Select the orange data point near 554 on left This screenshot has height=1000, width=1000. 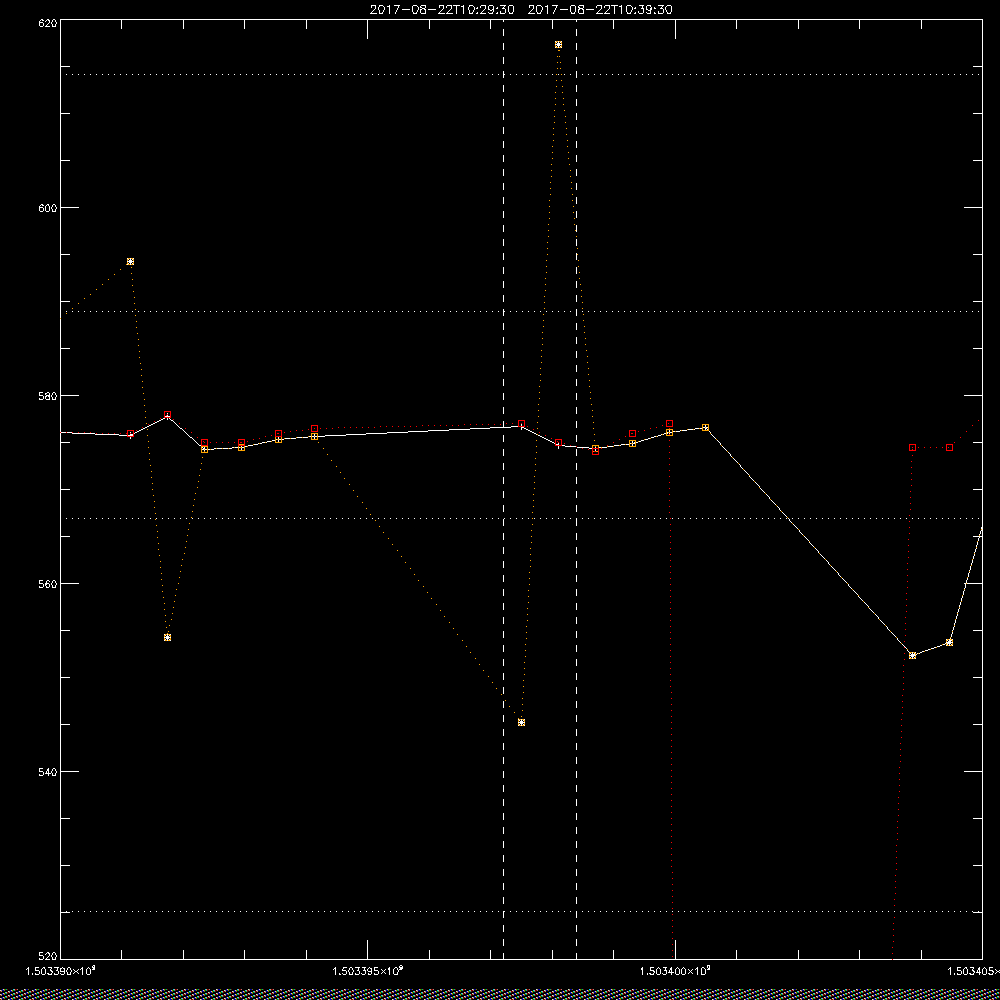point(168,638)
